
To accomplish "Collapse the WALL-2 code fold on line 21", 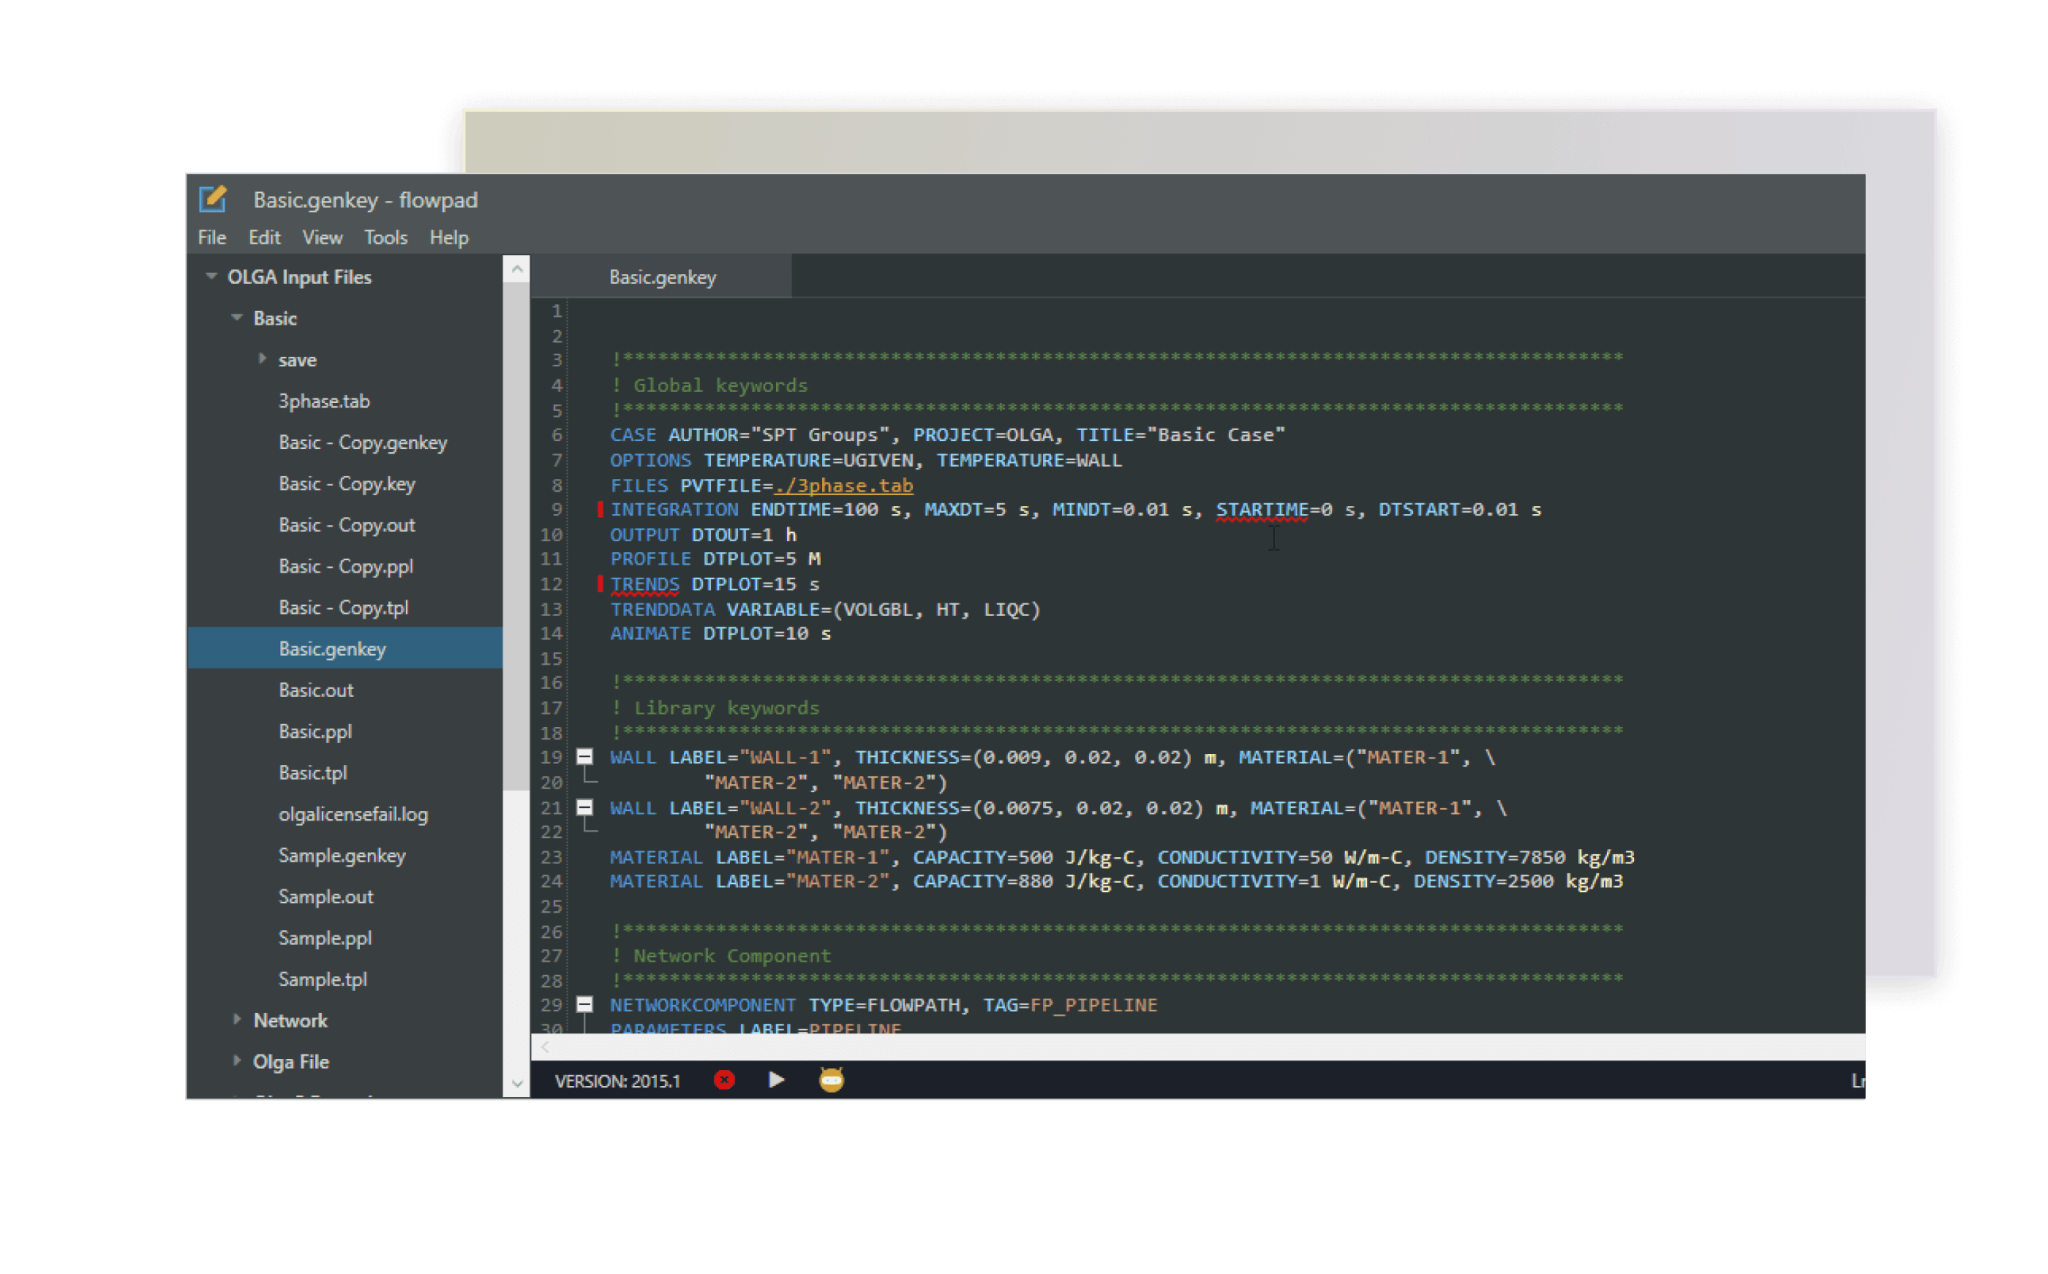I will [583, 807].
